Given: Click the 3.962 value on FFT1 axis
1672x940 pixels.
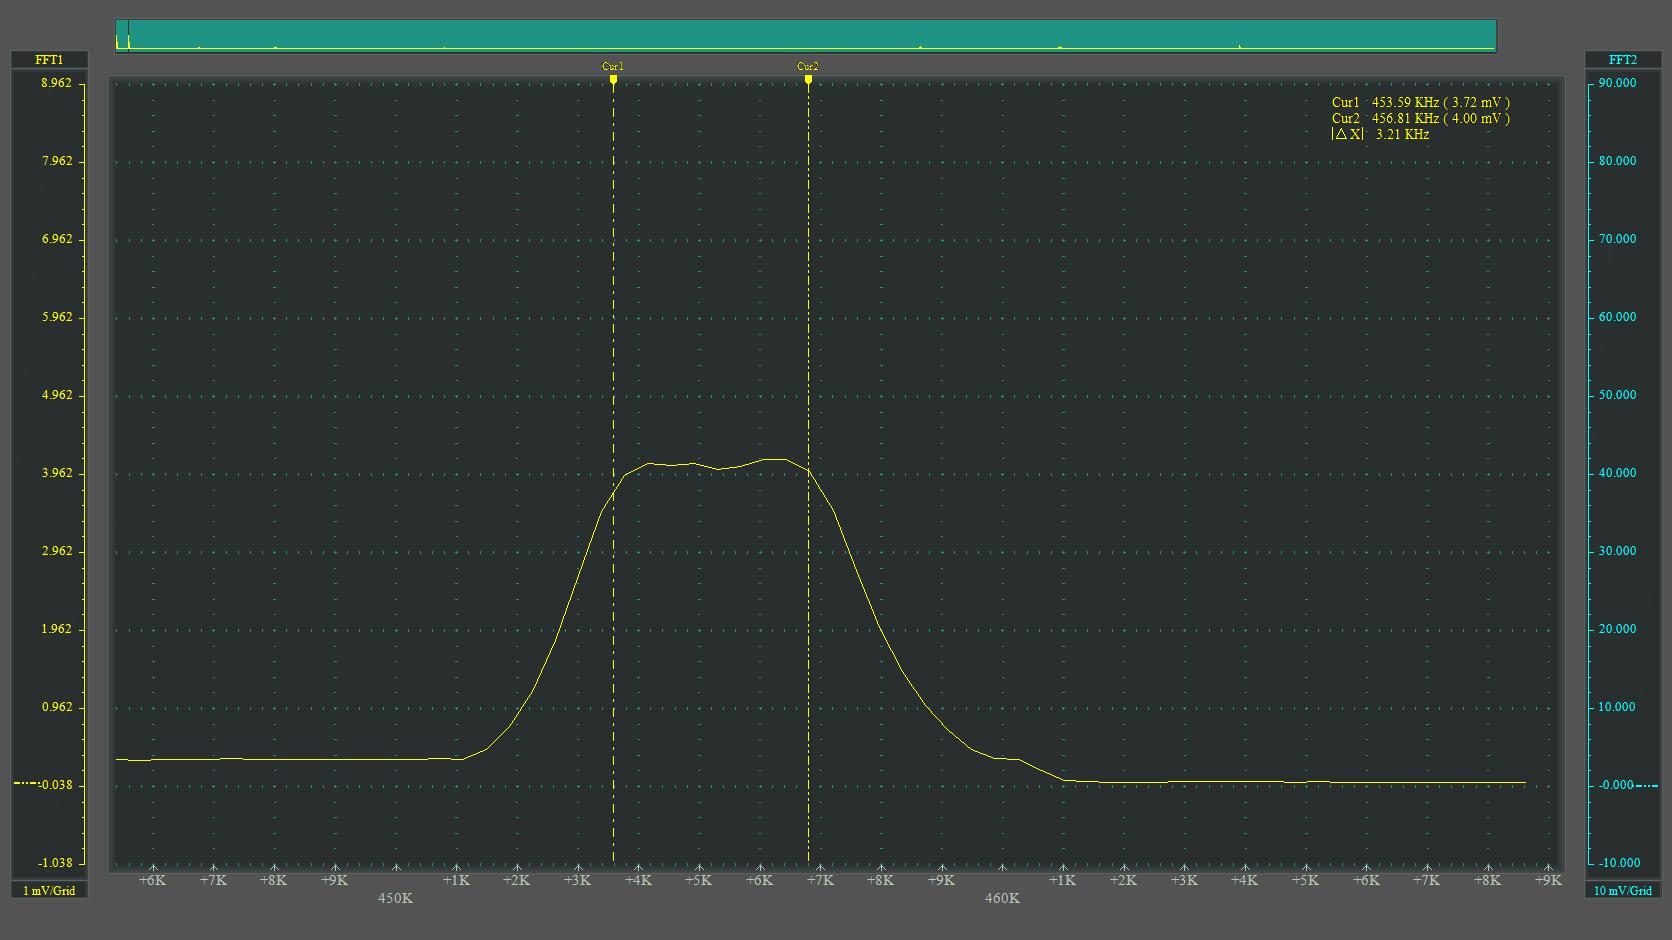Looking at the screenshot, I should pyautogui.click(x=56, y=473).
